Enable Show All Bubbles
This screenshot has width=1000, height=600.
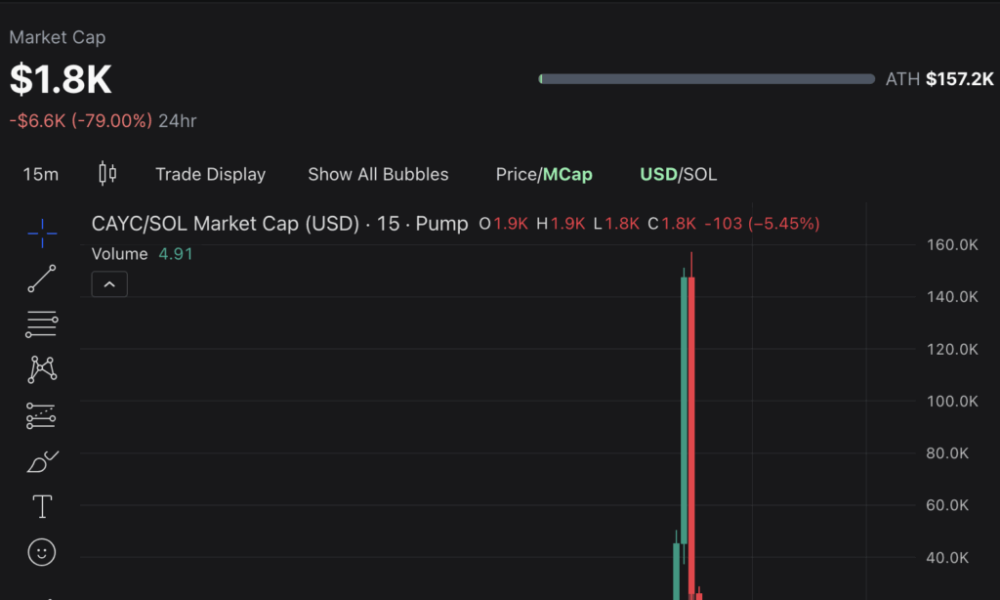point(378,173)
